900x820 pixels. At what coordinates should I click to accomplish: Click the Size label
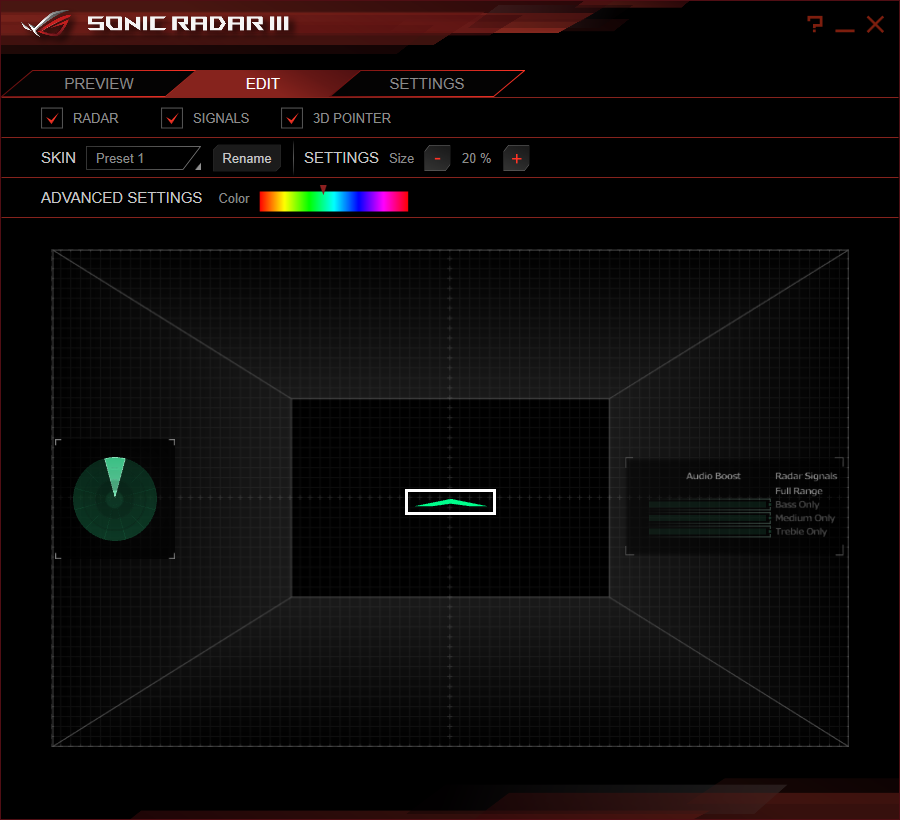tap(401, 158)
